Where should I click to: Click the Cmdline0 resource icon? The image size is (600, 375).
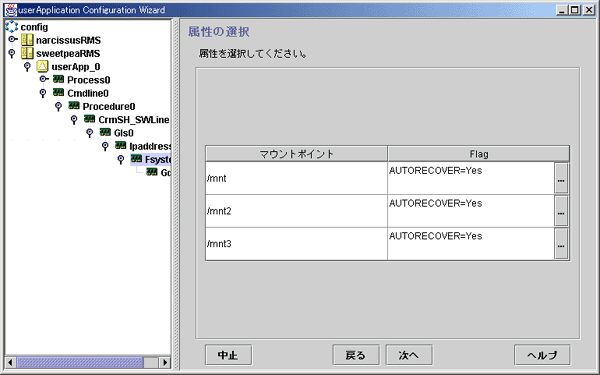(x=58, y=92)
